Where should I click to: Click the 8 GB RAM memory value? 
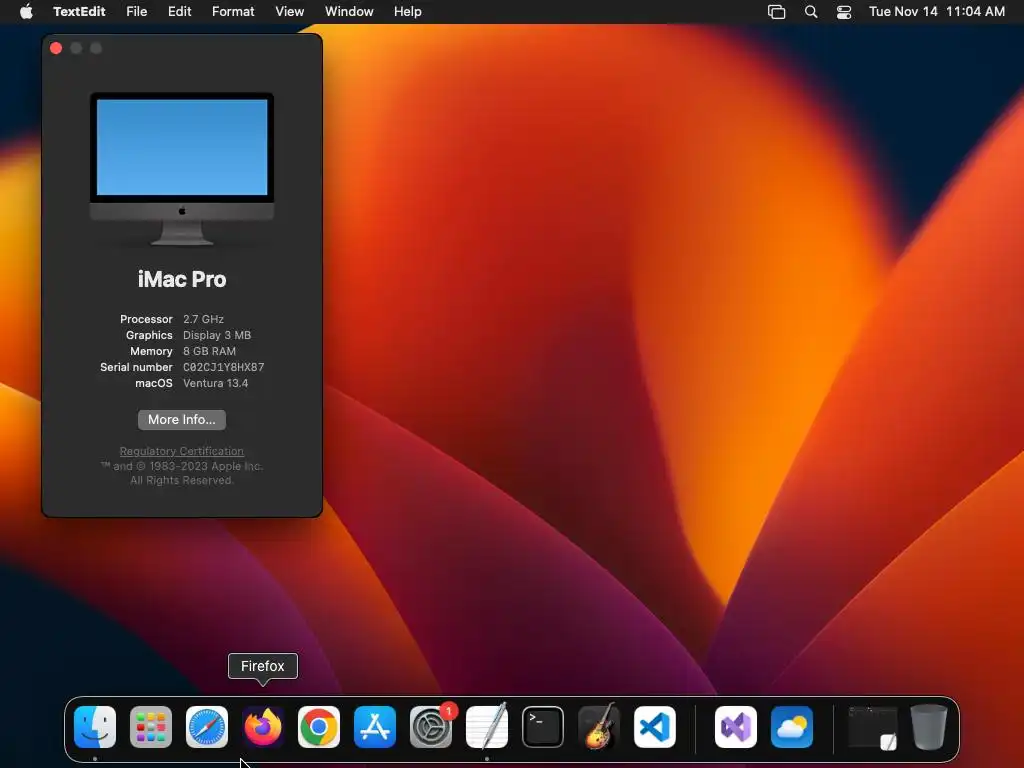click(209, 351)
